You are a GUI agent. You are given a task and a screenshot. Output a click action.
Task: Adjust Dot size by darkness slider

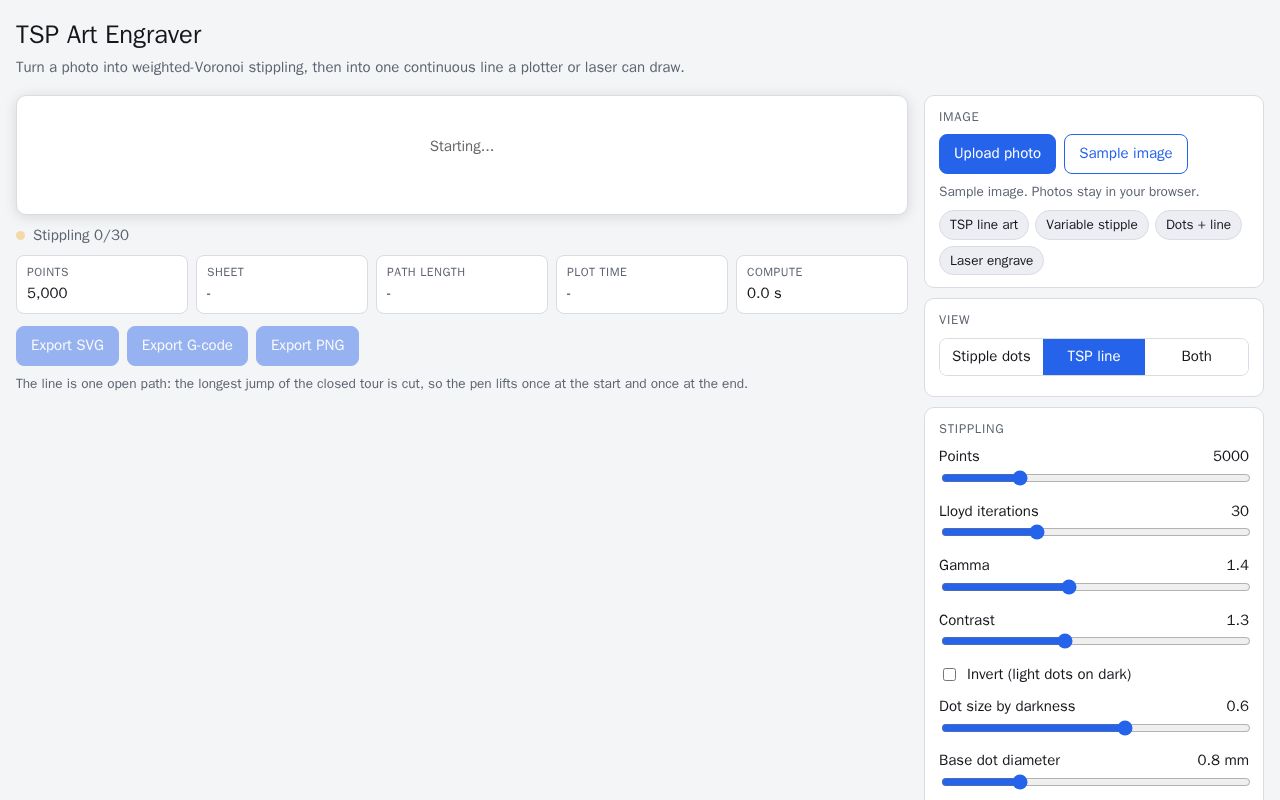tap(1095, 728)
